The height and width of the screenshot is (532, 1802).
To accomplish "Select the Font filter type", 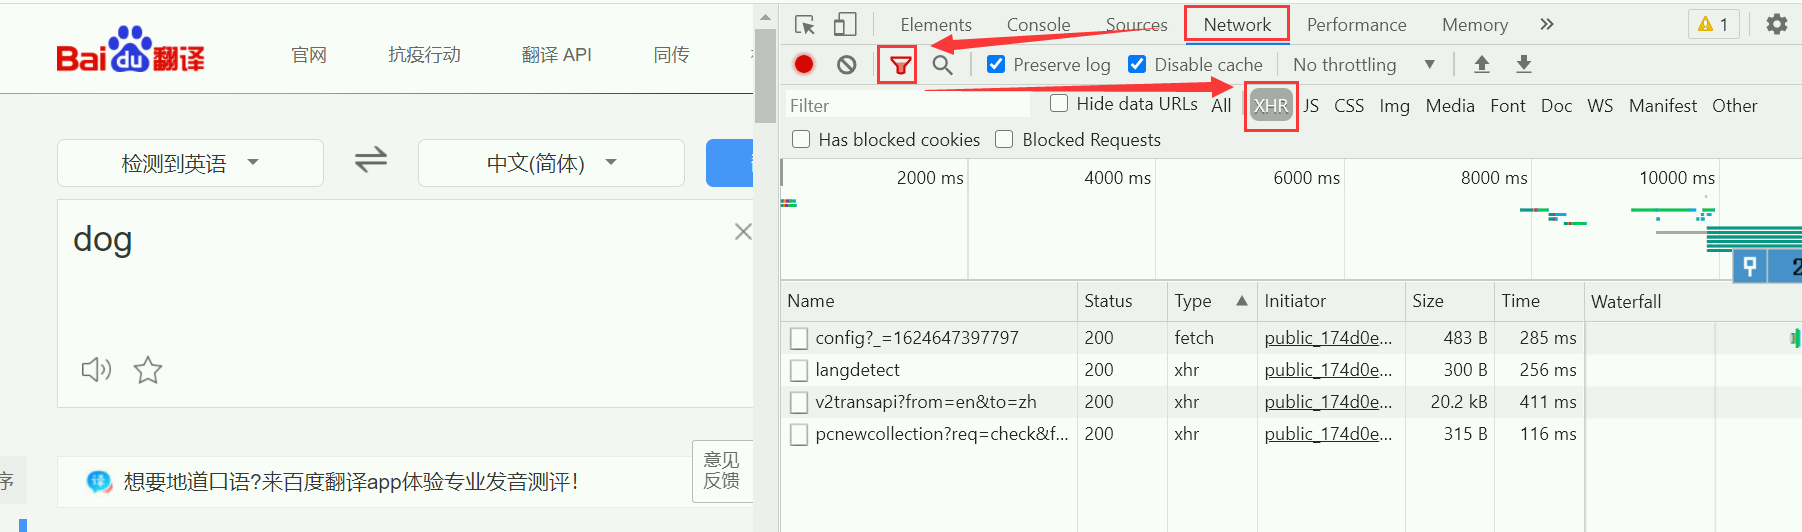I will 1508,106.
